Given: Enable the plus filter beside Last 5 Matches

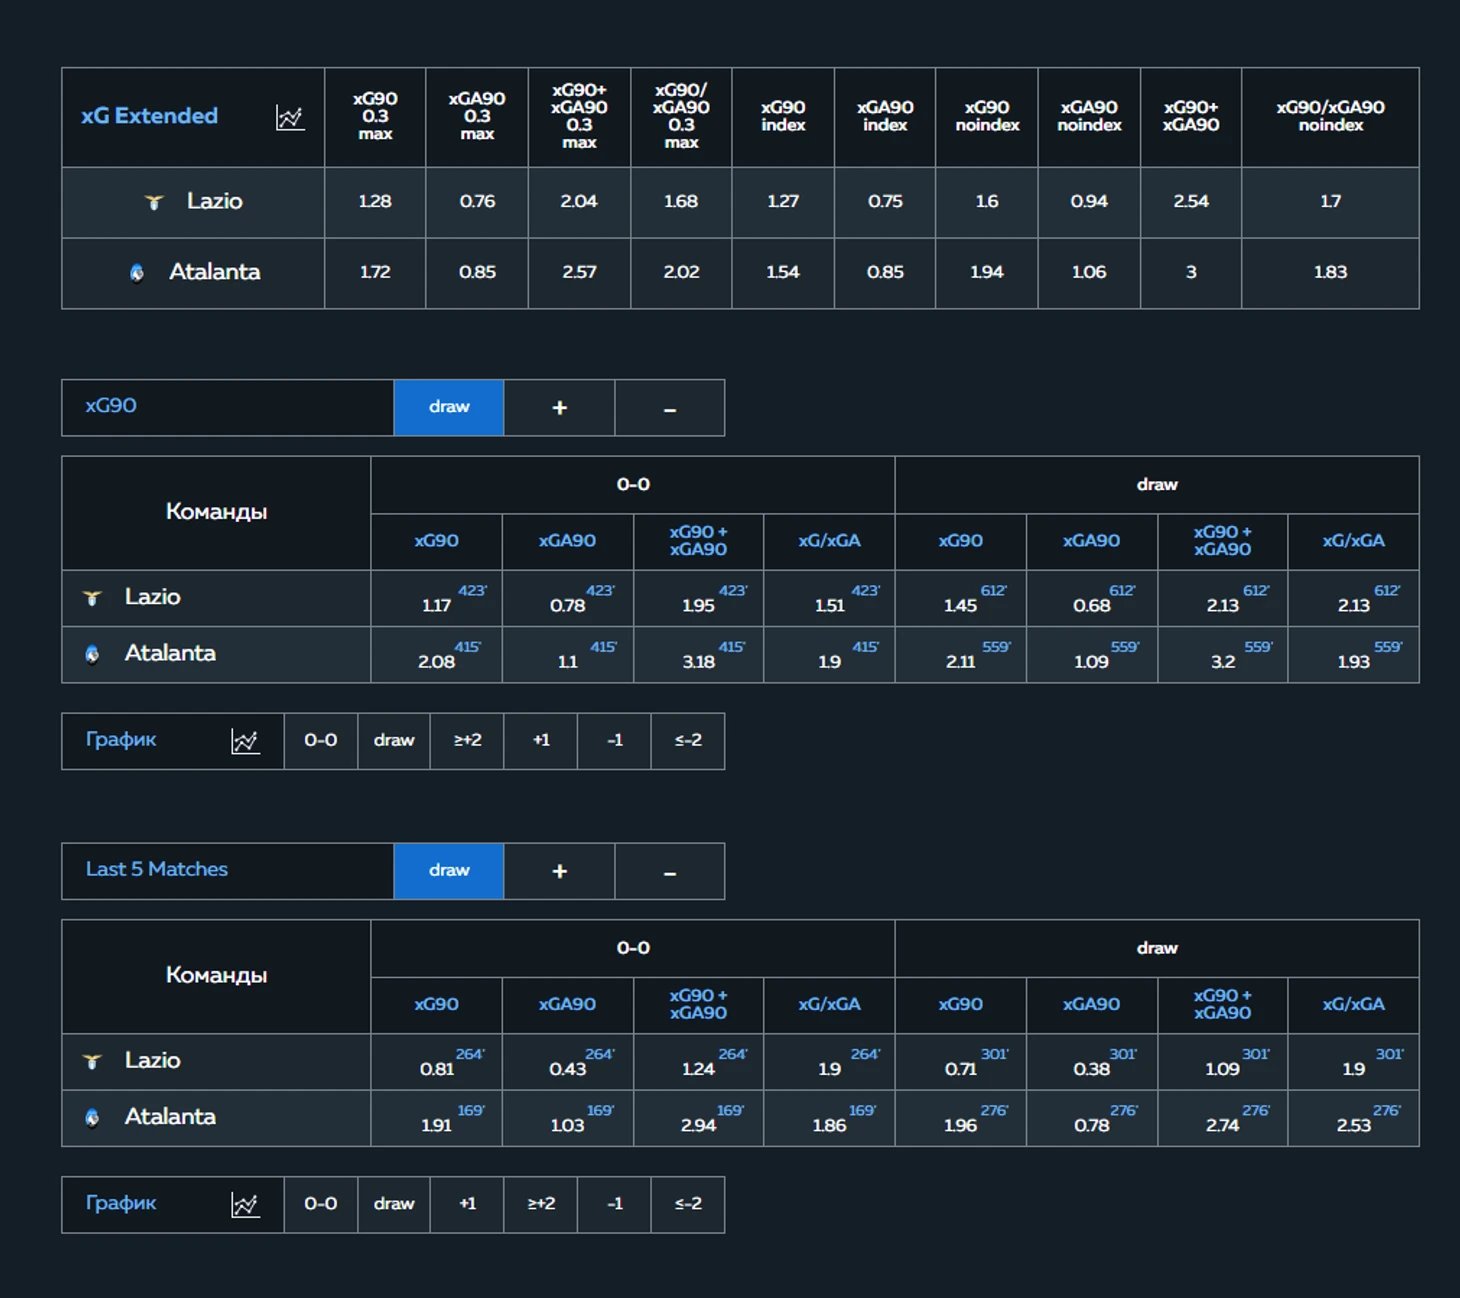Looking at the screenshot, I should point(559,871).
